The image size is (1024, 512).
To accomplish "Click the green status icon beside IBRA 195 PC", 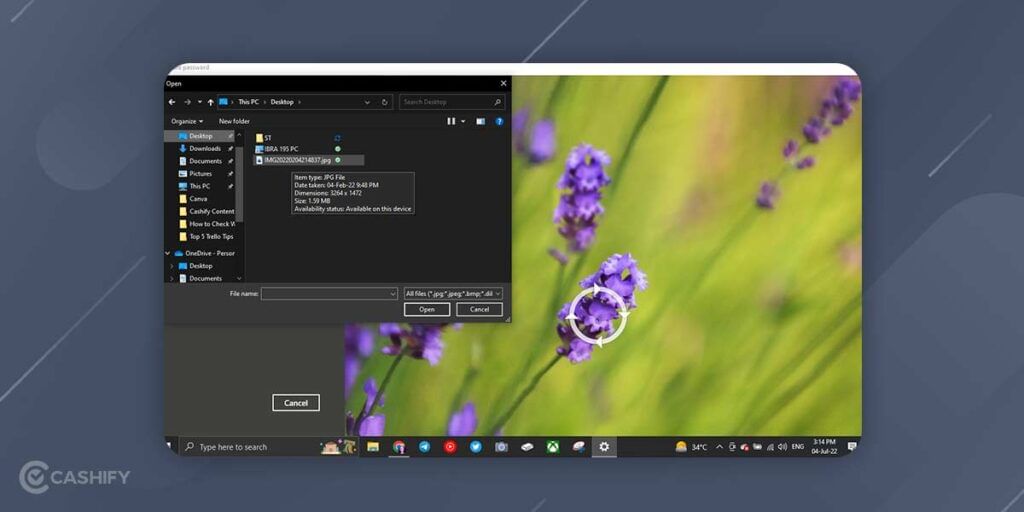I will 338,149.
